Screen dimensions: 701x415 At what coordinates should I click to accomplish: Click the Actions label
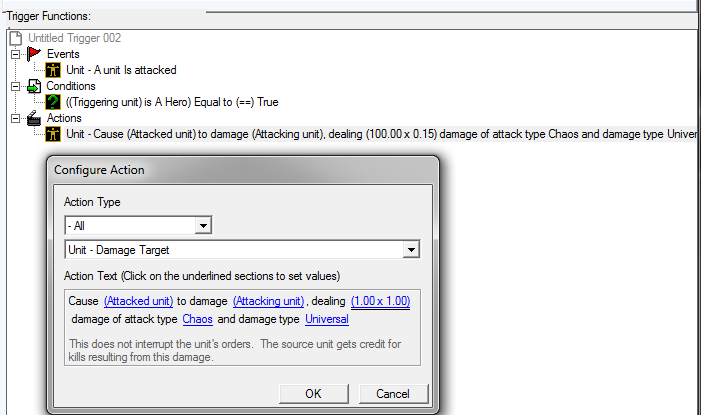click(64, 118)
